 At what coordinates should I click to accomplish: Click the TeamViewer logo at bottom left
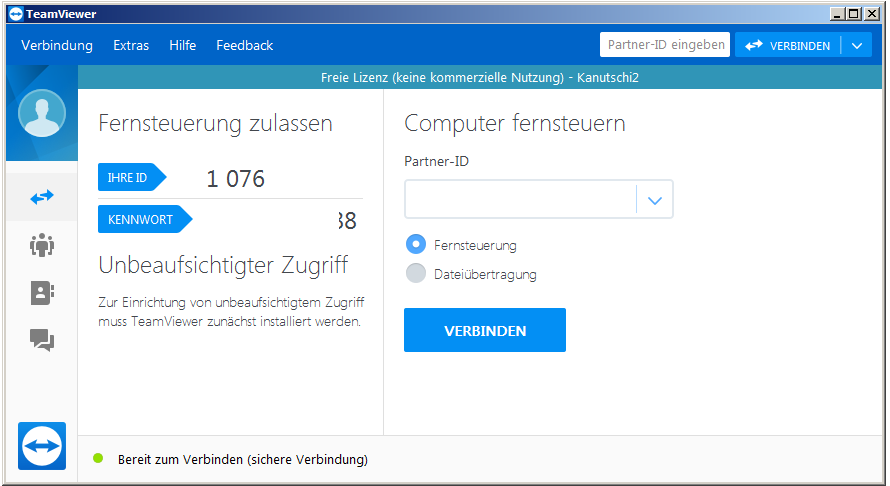click(42, 445)
